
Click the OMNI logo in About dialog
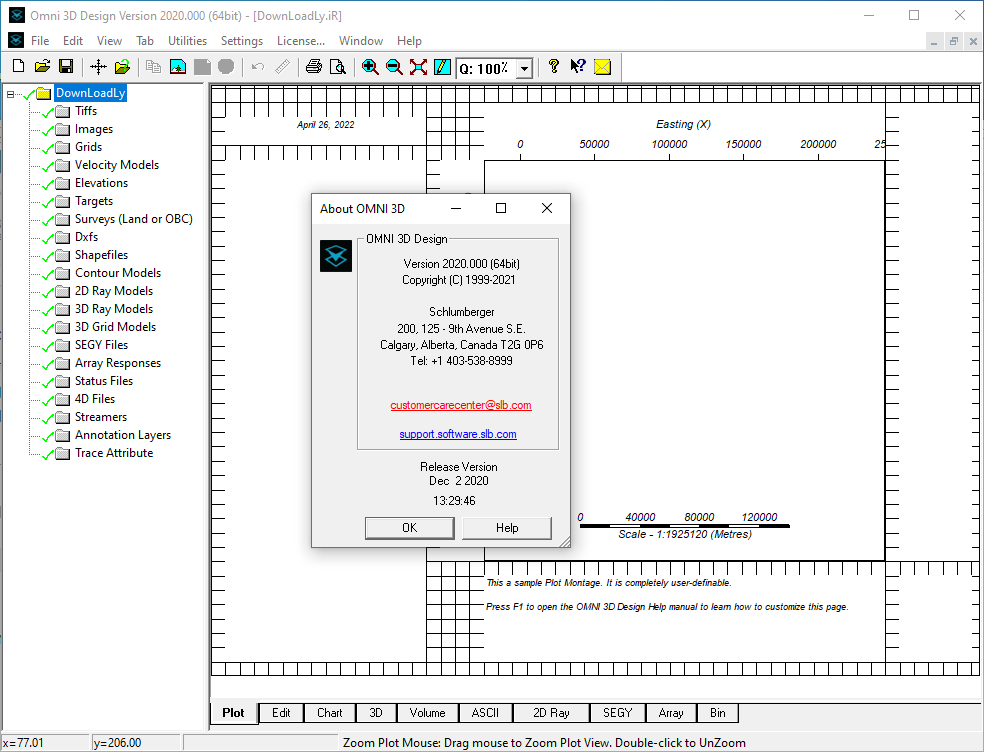[x=336, y=256]
